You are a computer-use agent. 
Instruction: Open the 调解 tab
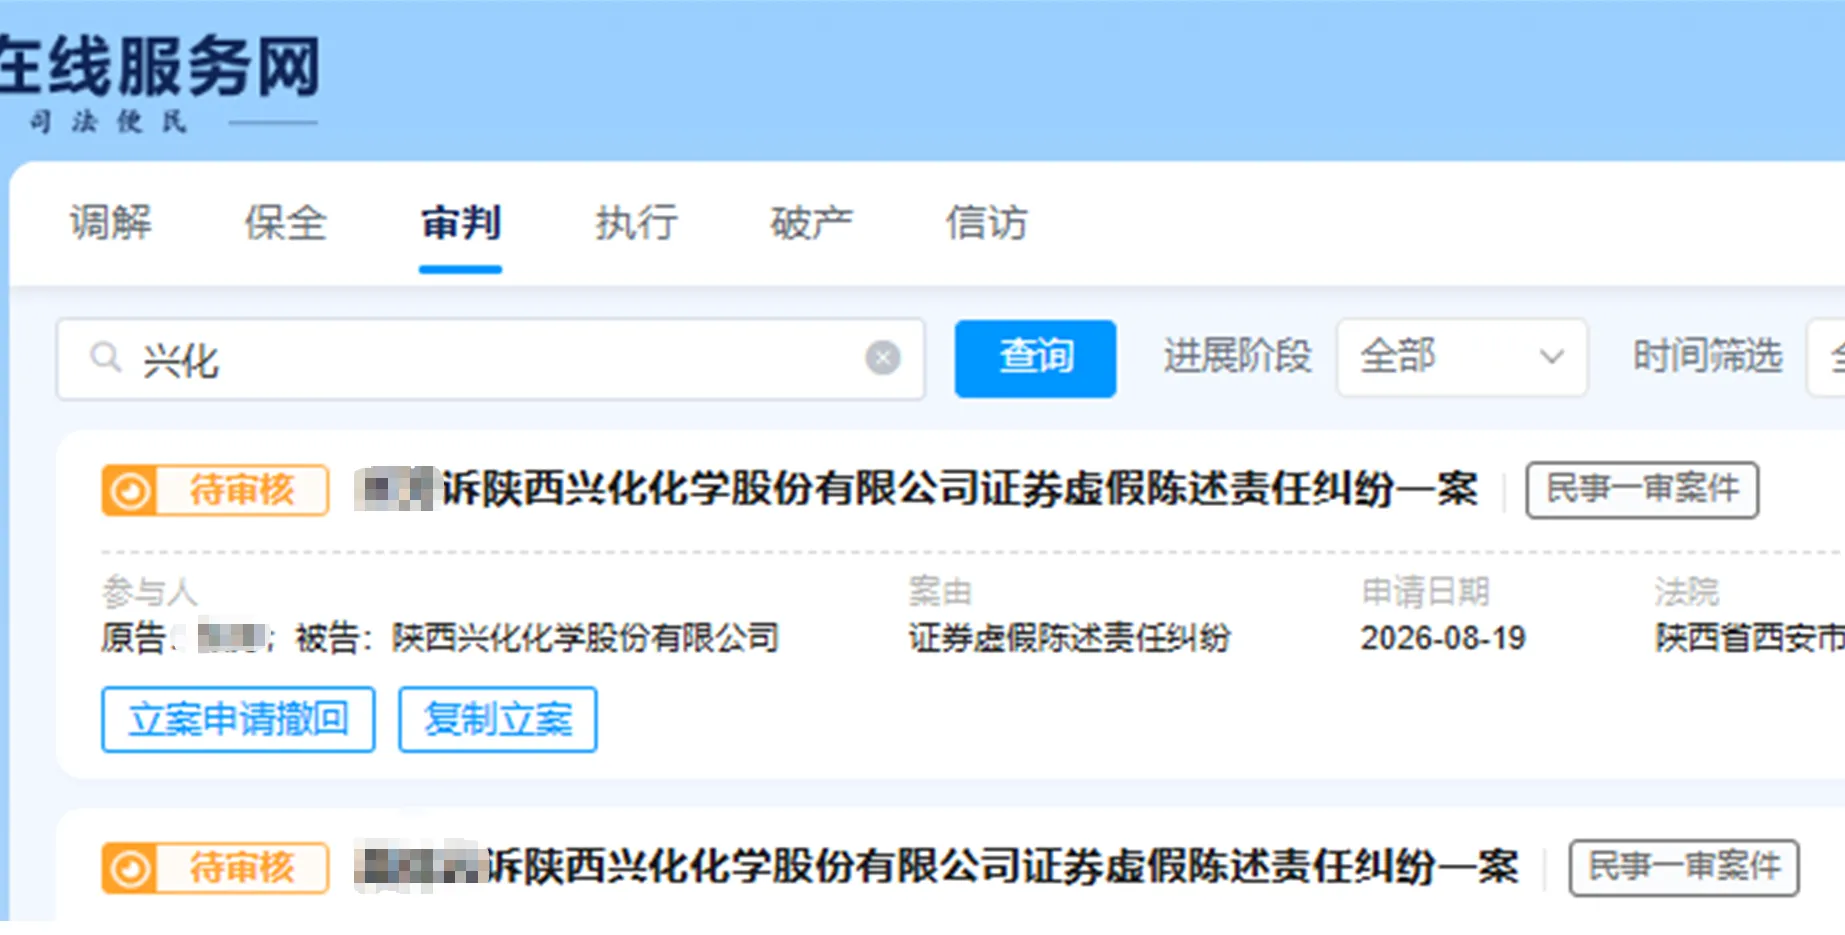coord(111,222)
